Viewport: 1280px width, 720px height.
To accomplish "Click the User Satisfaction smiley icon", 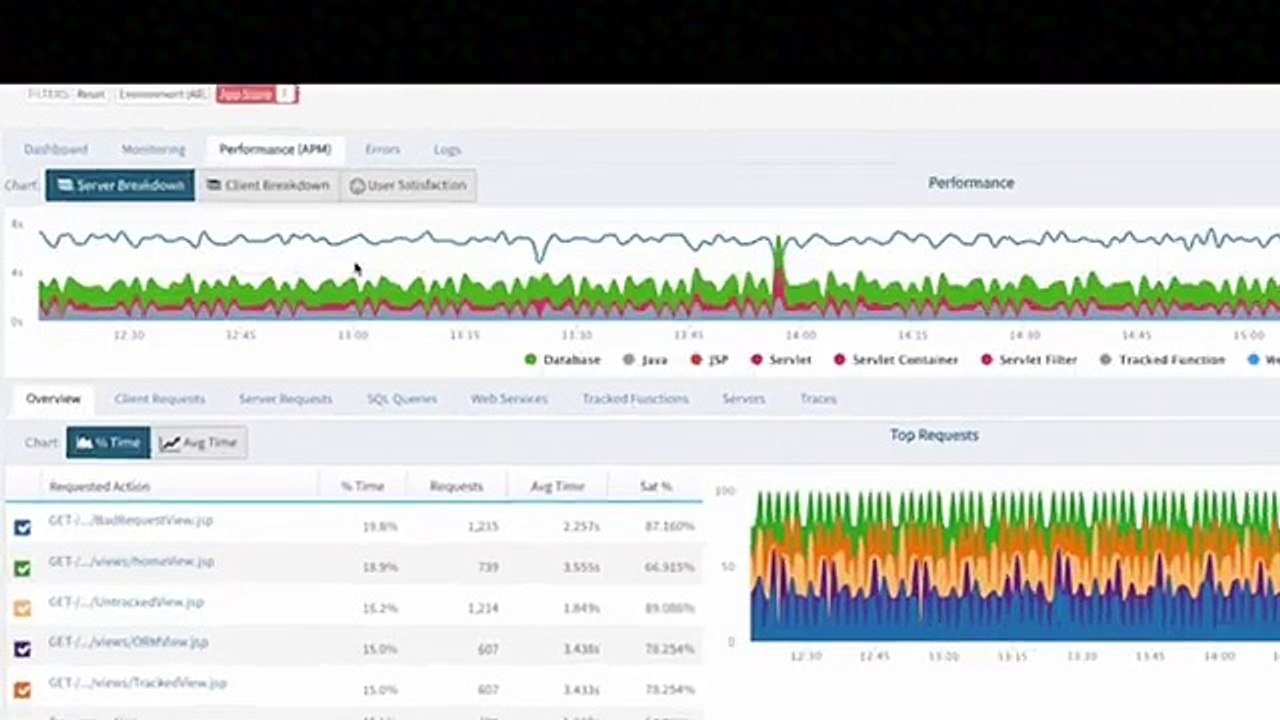I will coord(357,186).
